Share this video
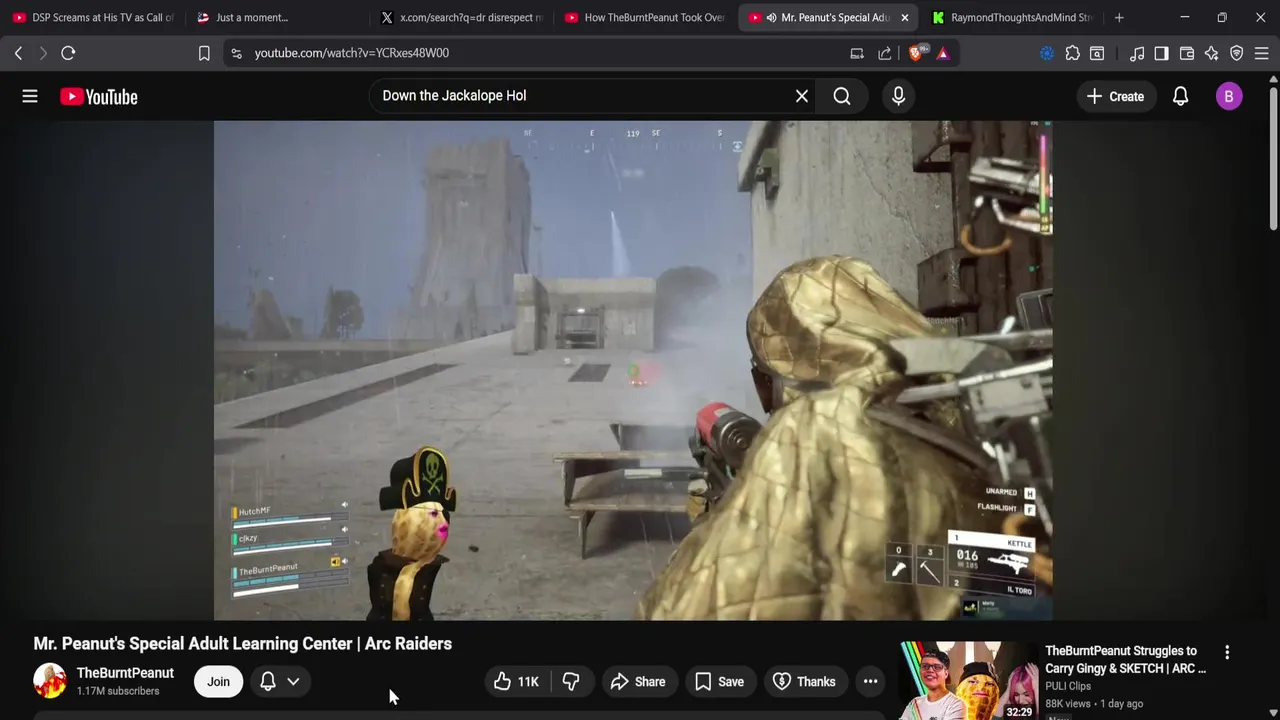 pos(638,682)
